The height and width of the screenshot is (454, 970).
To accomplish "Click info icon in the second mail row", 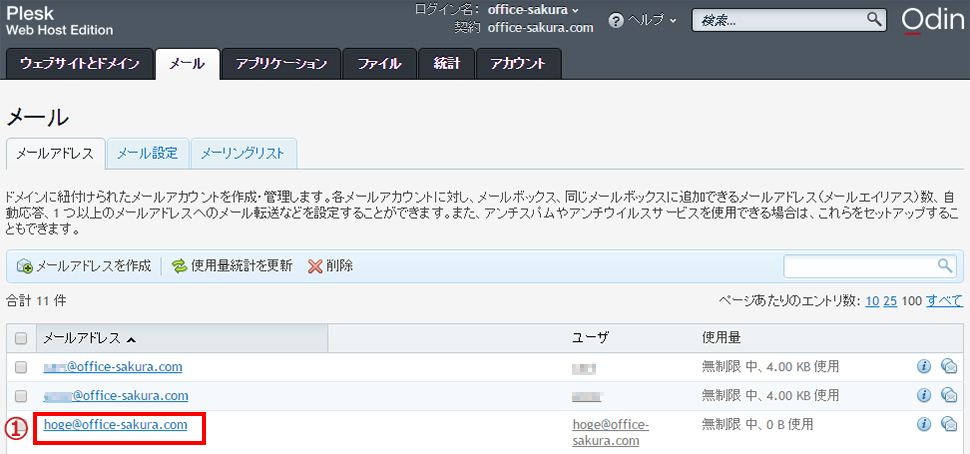I will click(924, 395).
